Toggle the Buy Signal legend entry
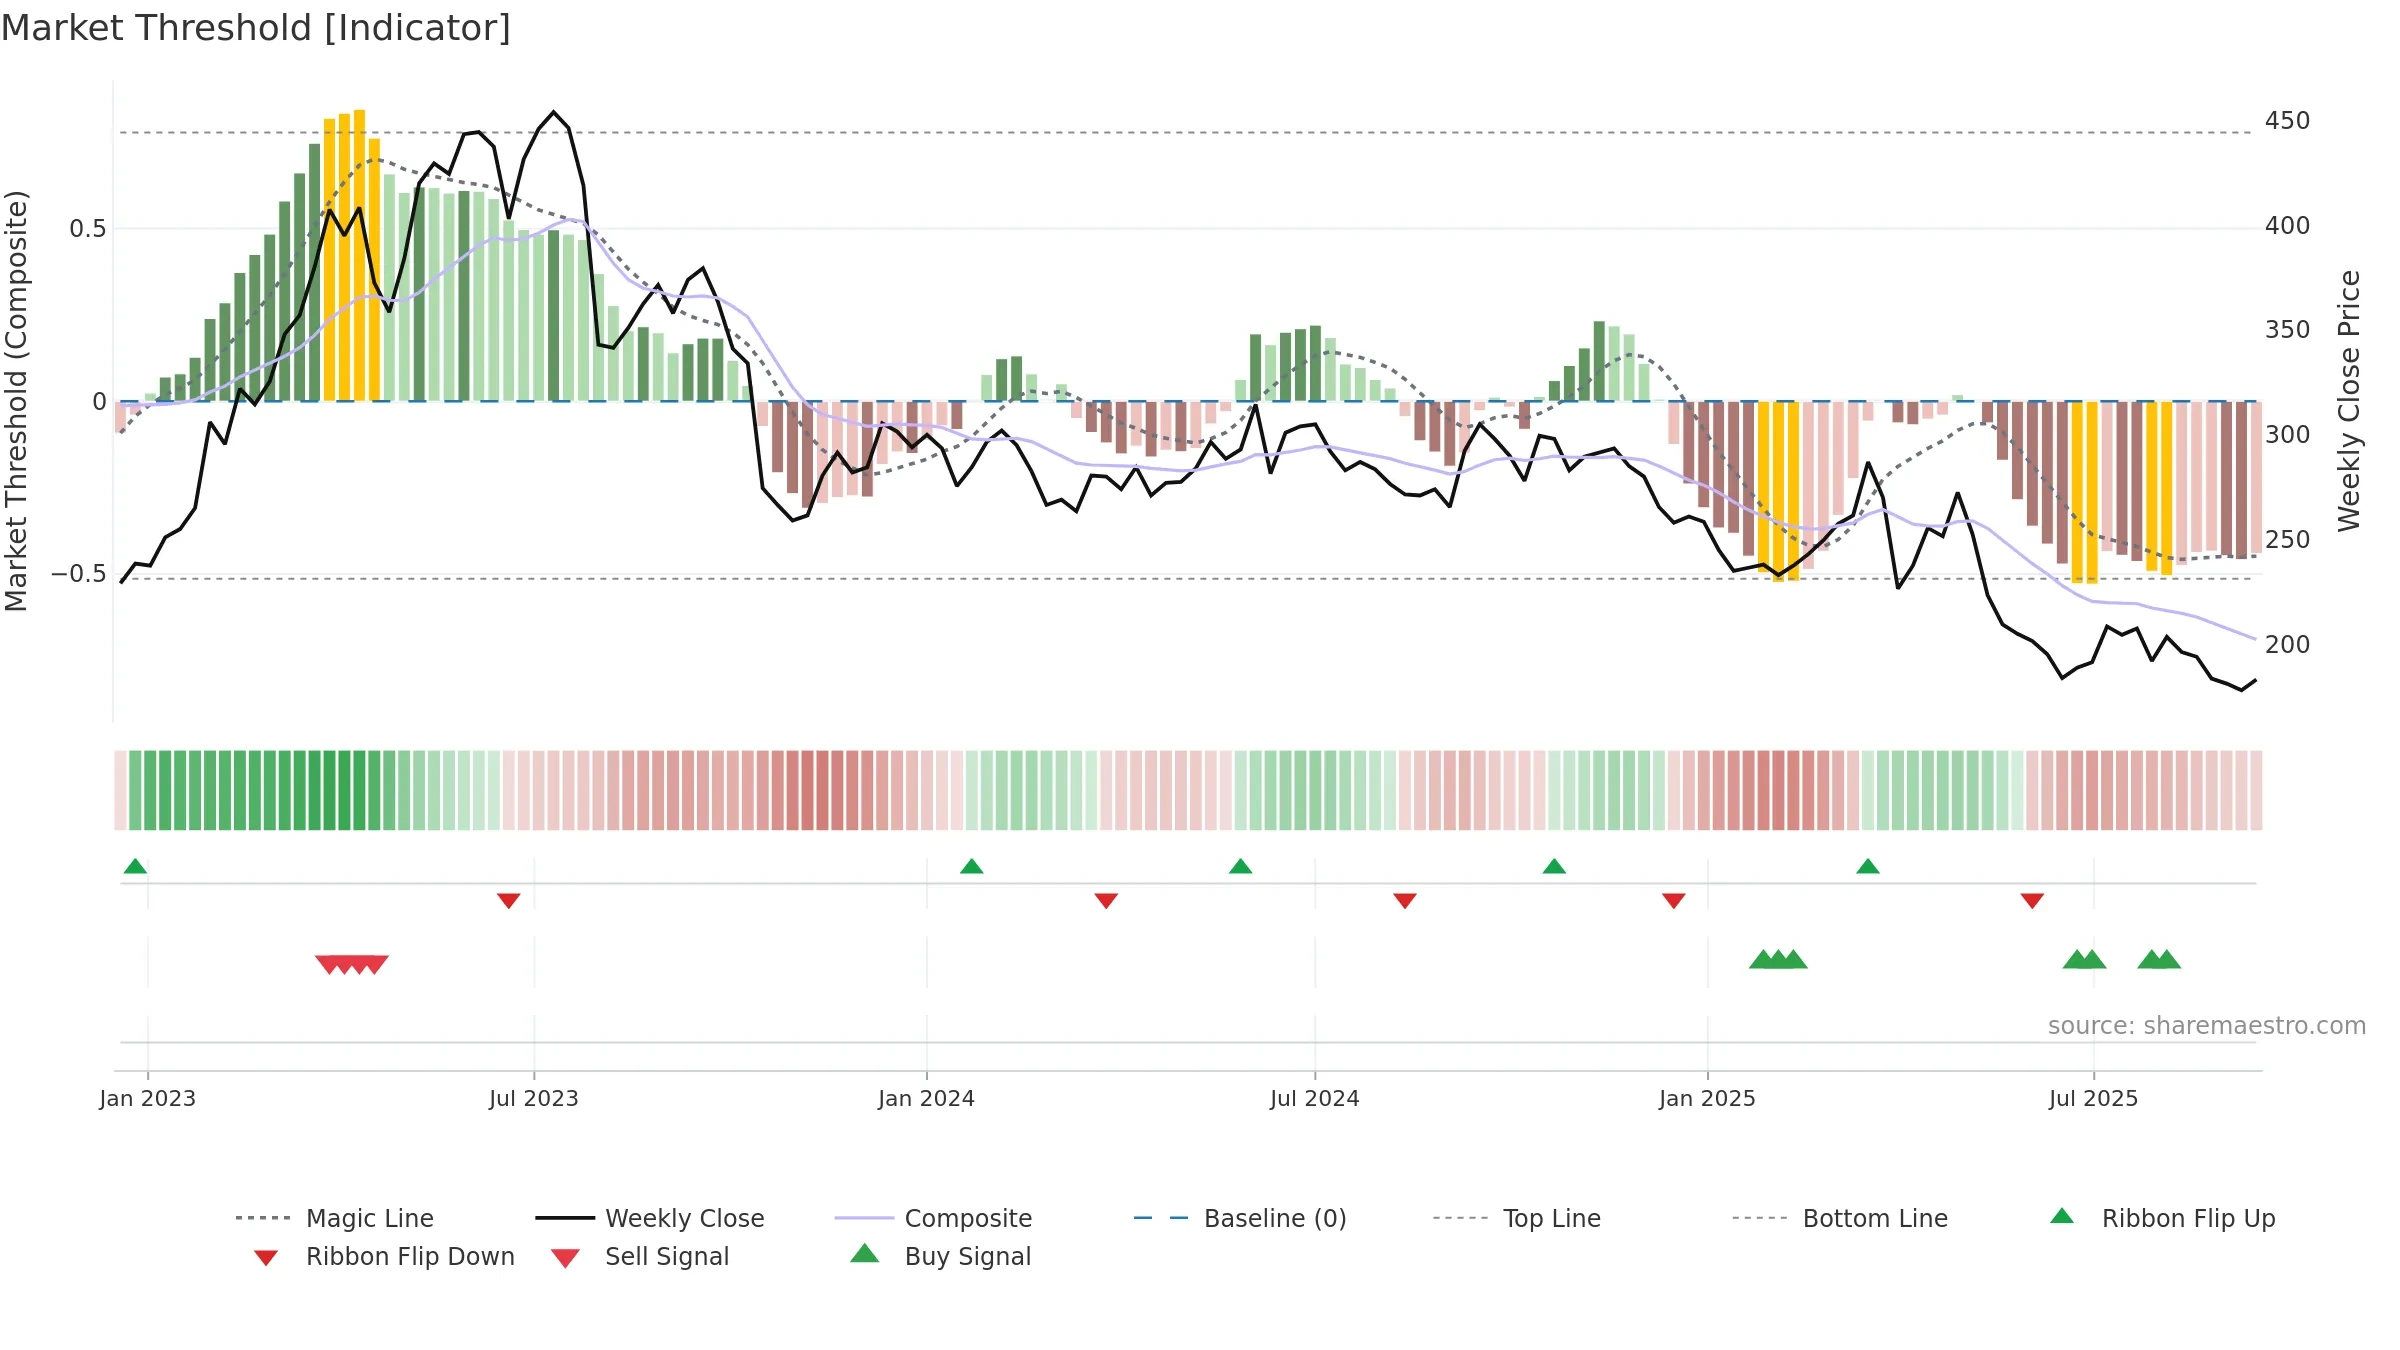 [940, 1256]
